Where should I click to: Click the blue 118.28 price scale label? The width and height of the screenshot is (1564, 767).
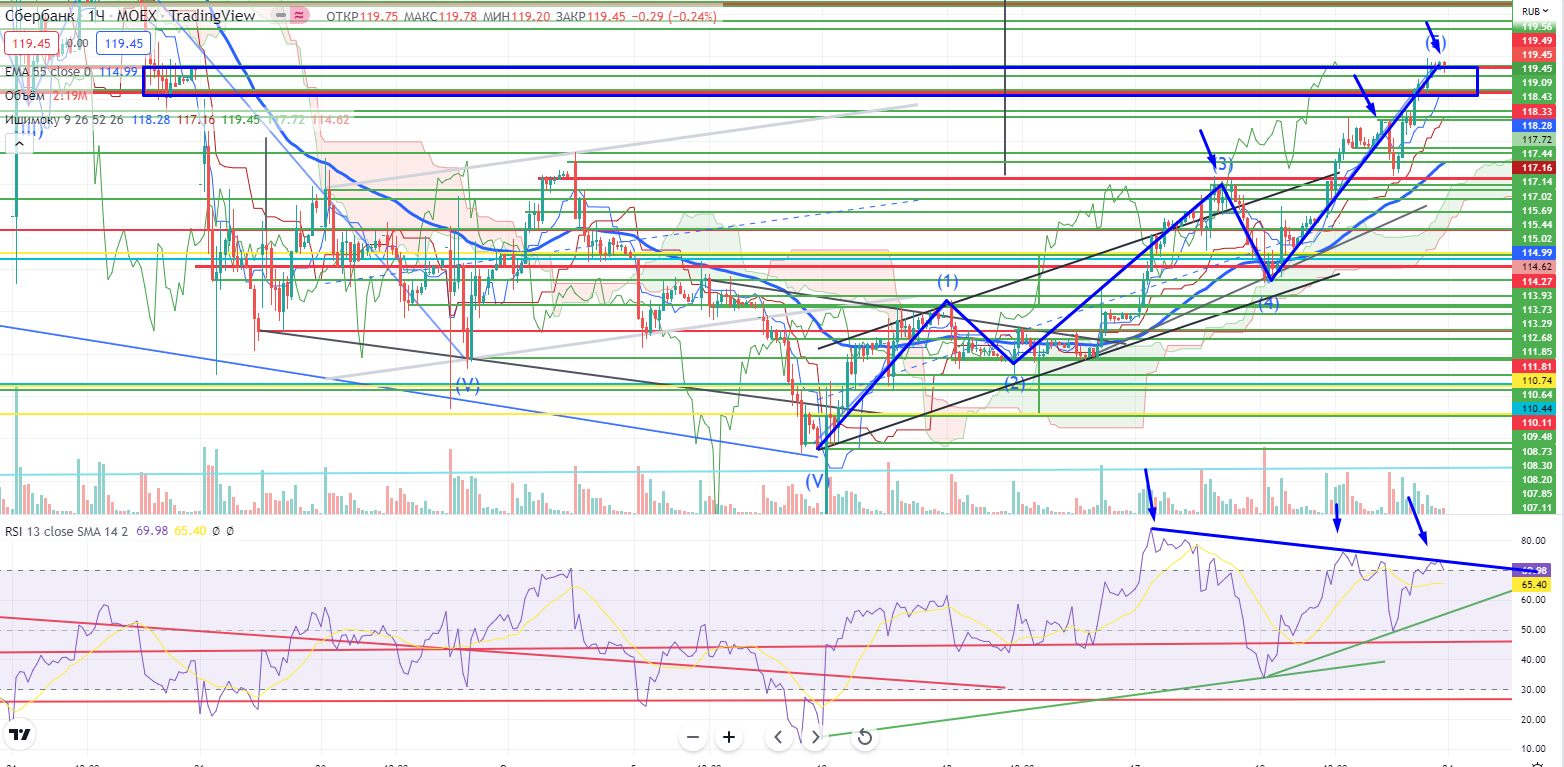(1535, 126)
